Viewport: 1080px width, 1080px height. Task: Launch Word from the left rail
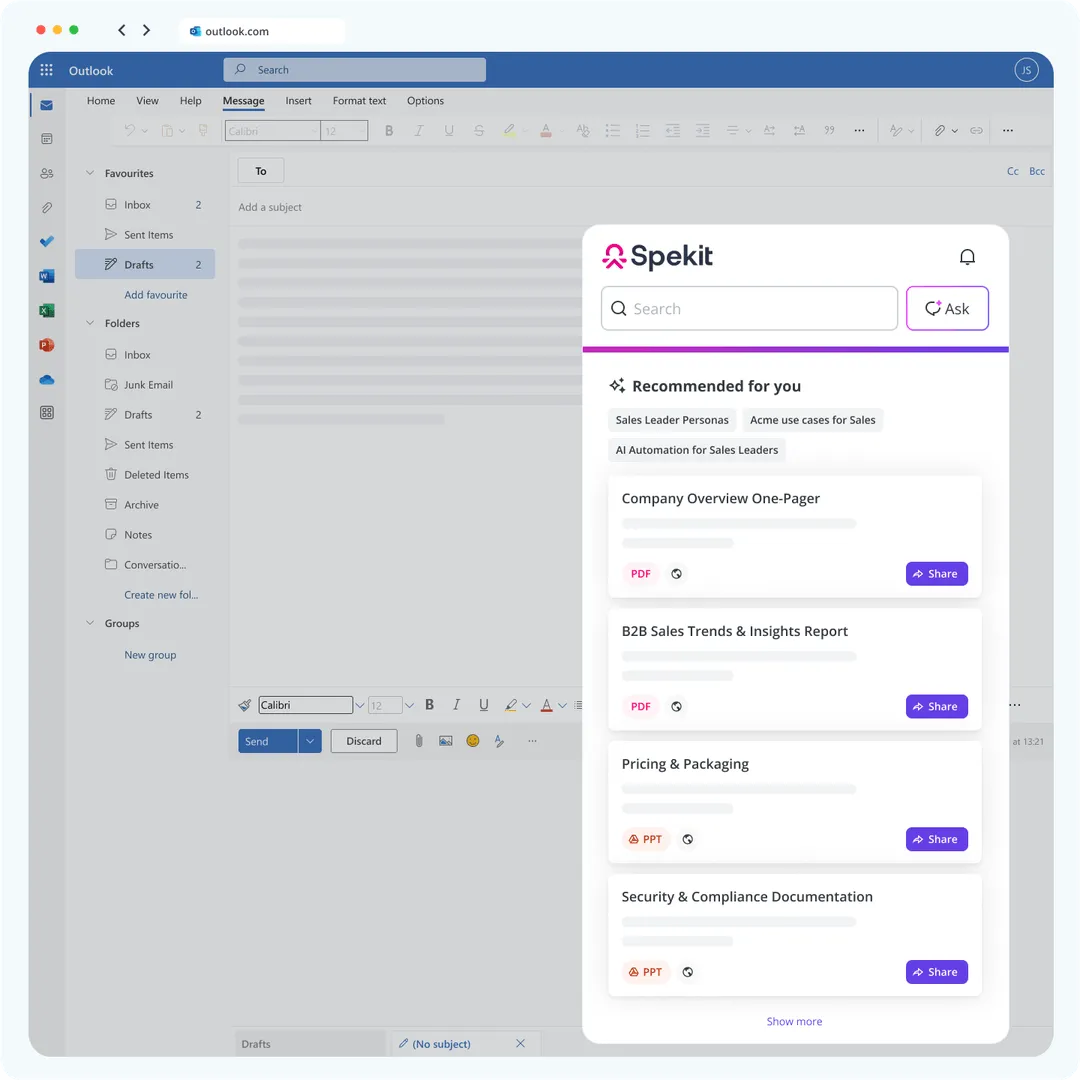click(x=46, y=276)
